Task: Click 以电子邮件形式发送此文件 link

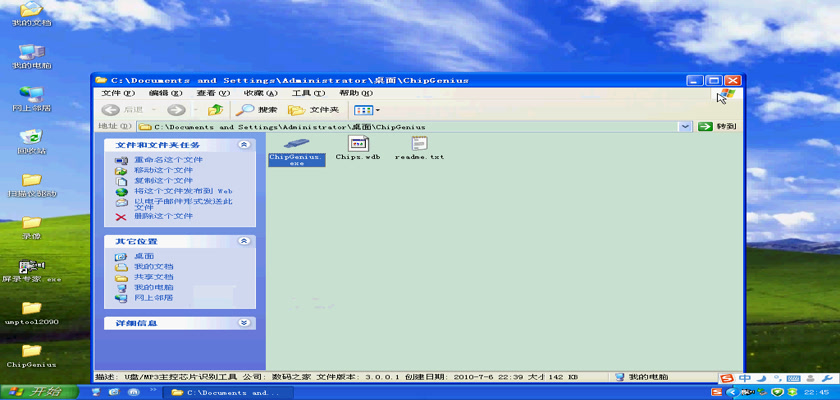Action: [183, 204]
